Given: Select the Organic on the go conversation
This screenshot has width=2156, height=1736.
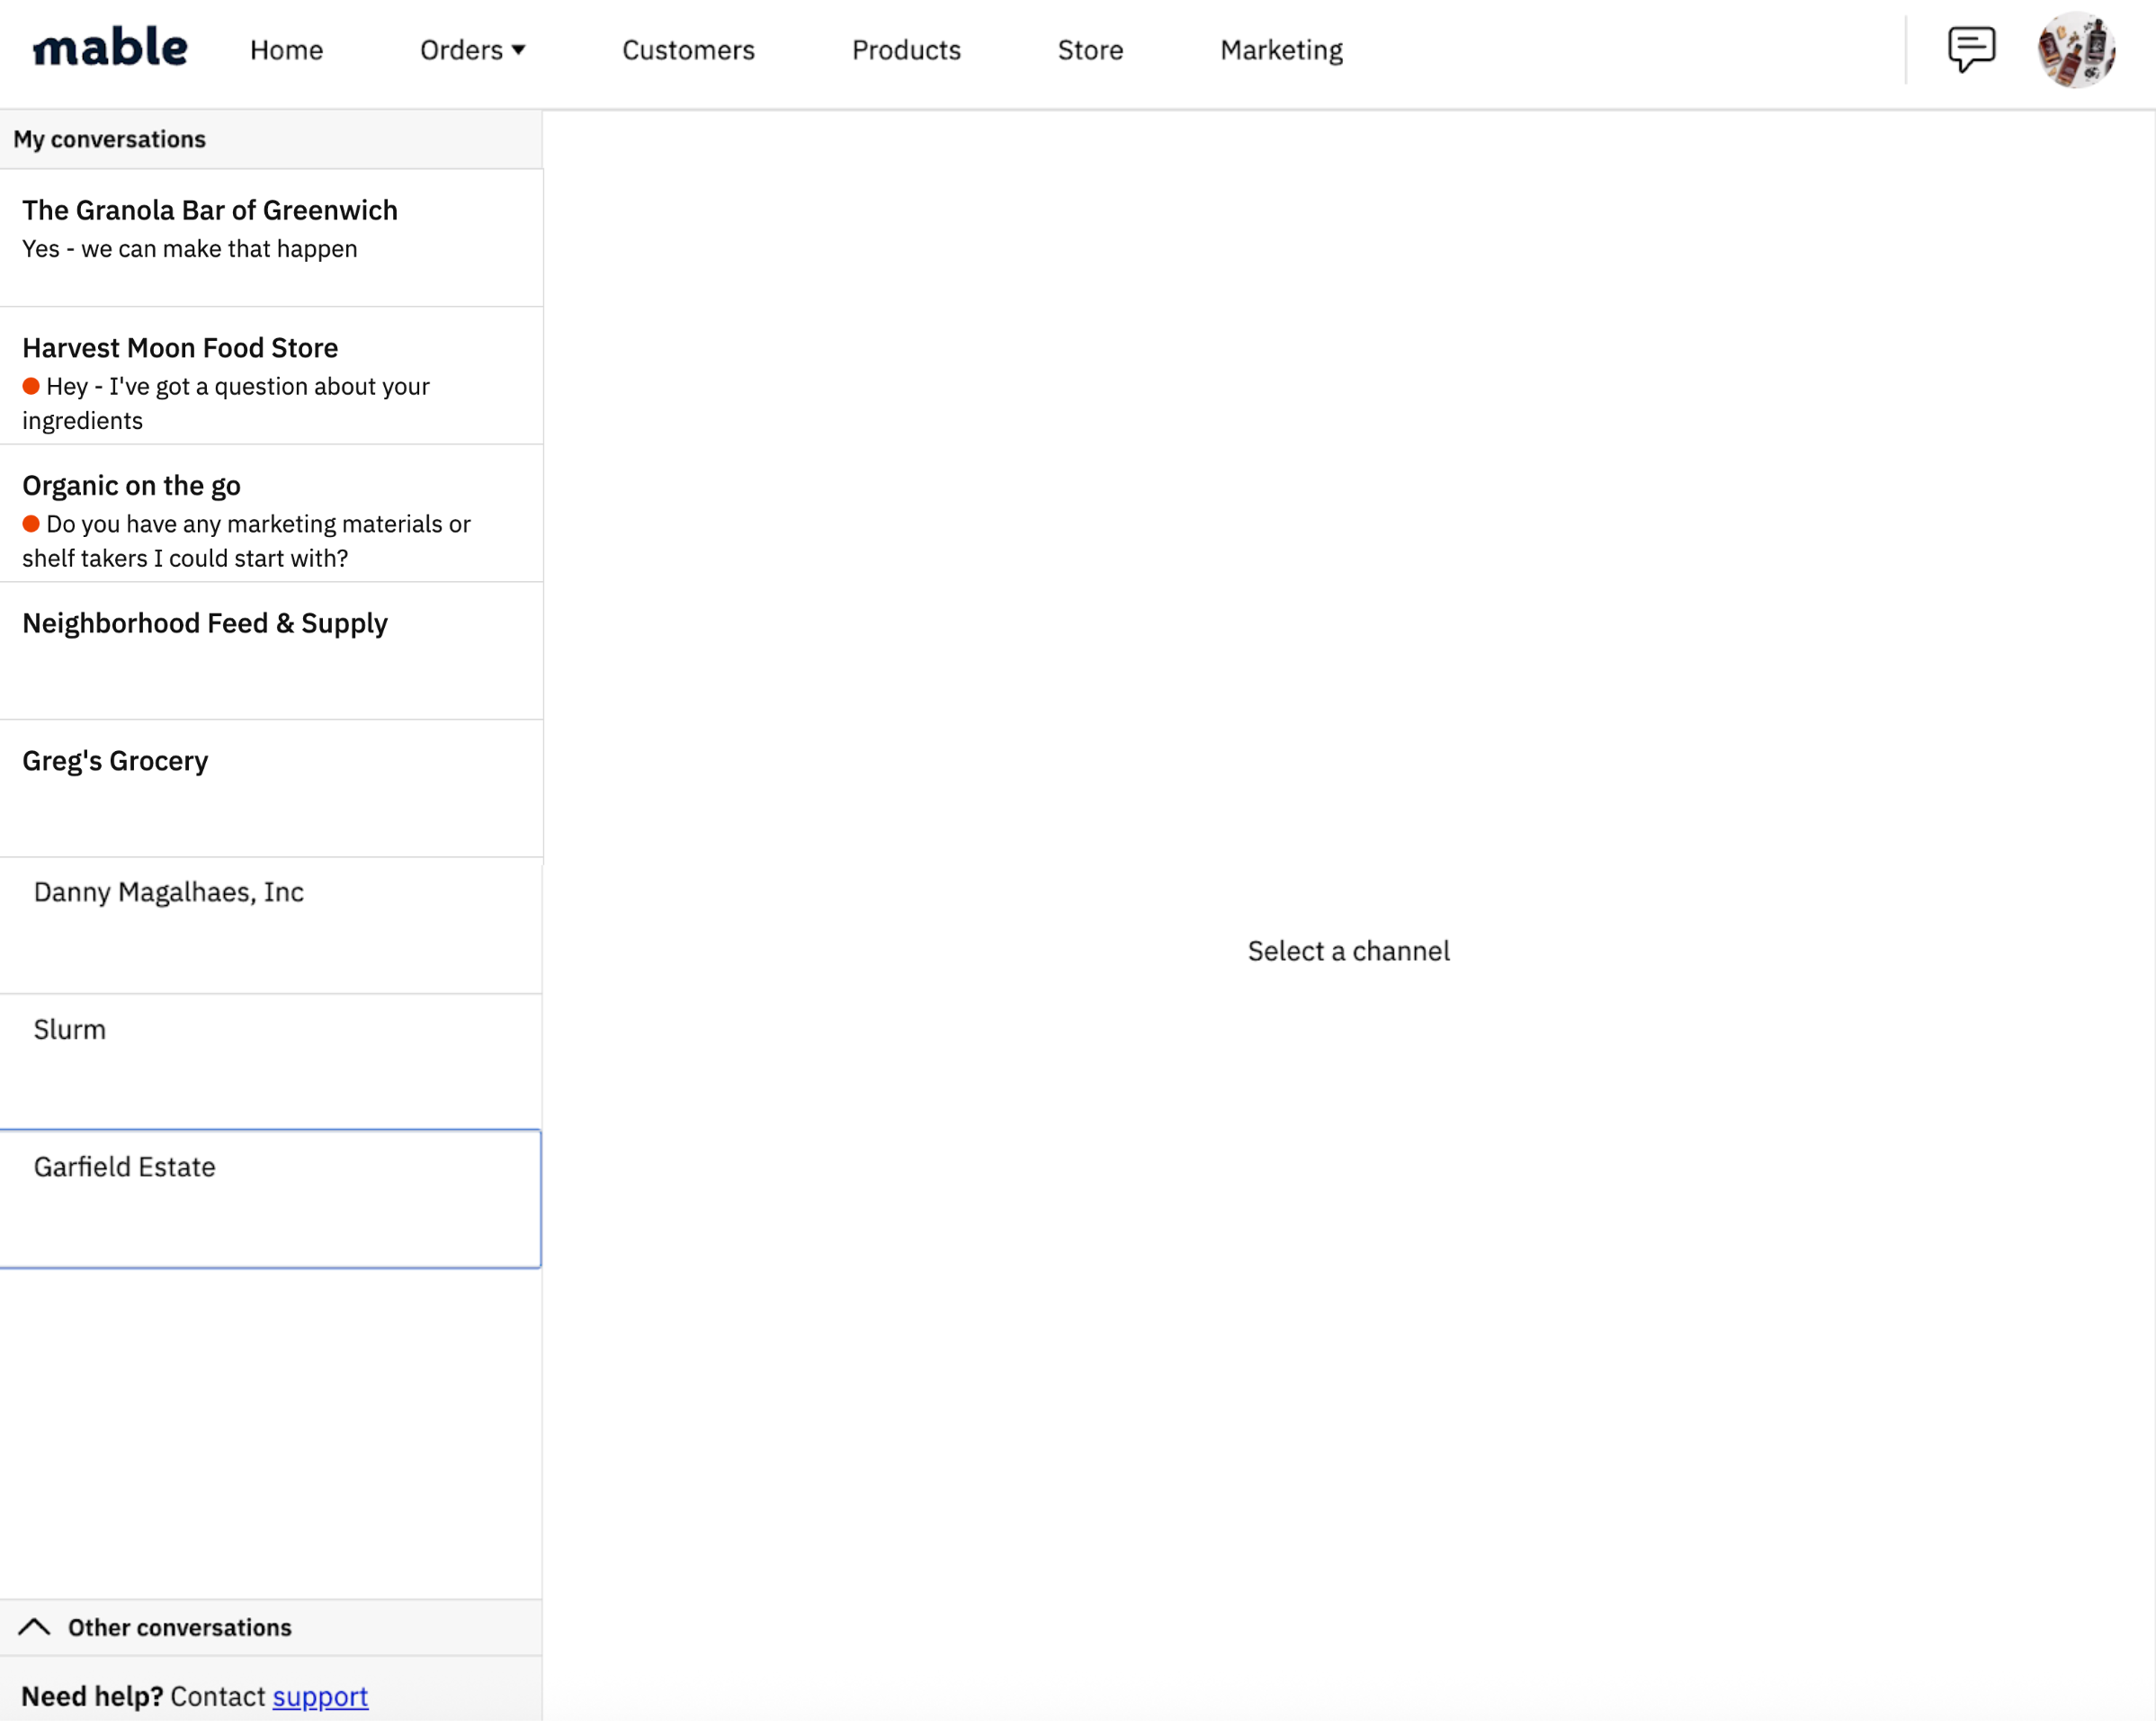Looking at the screenshot, I should point(271,514).
